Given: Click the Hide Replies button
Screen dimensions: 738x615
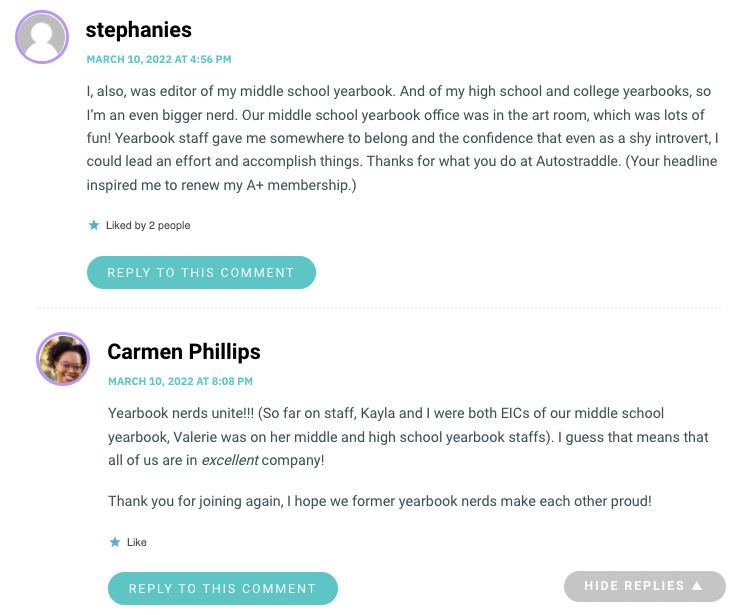Looking at the screenshot, I should [645, 586].
